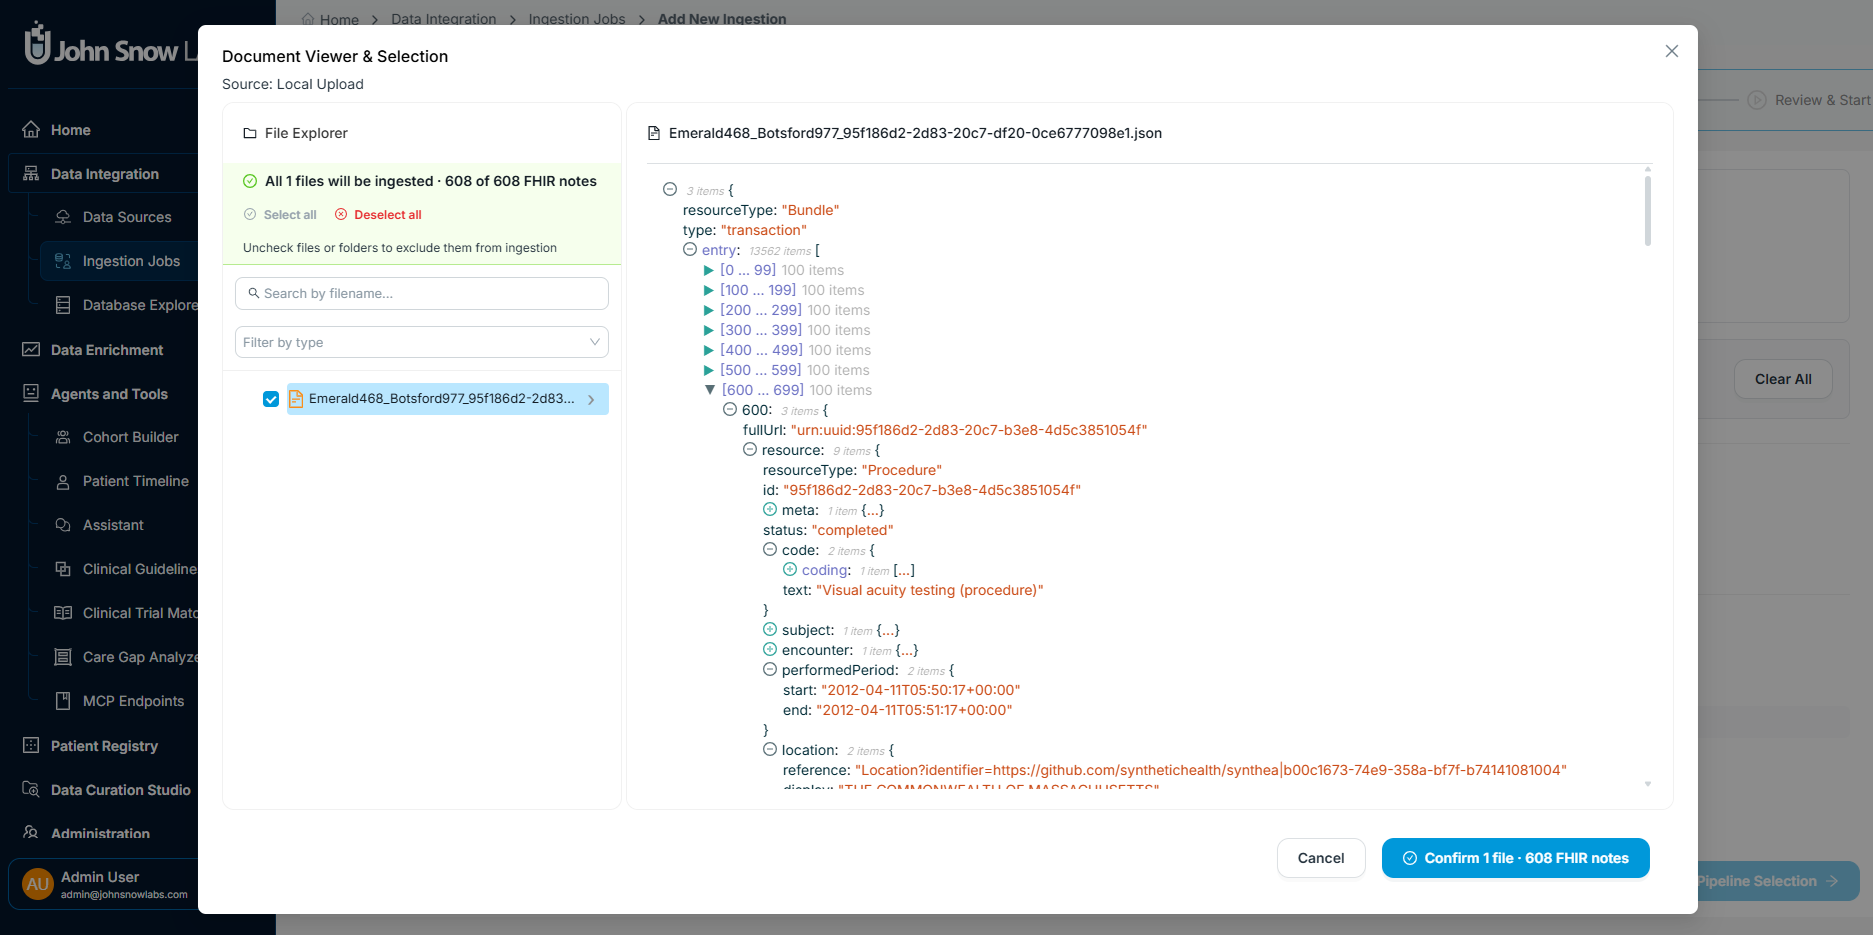Uncheck the Emerald468_Botsford977 file checkbox
The image size is (1873, 936).
pyautogui.click(x=271, y=399)
